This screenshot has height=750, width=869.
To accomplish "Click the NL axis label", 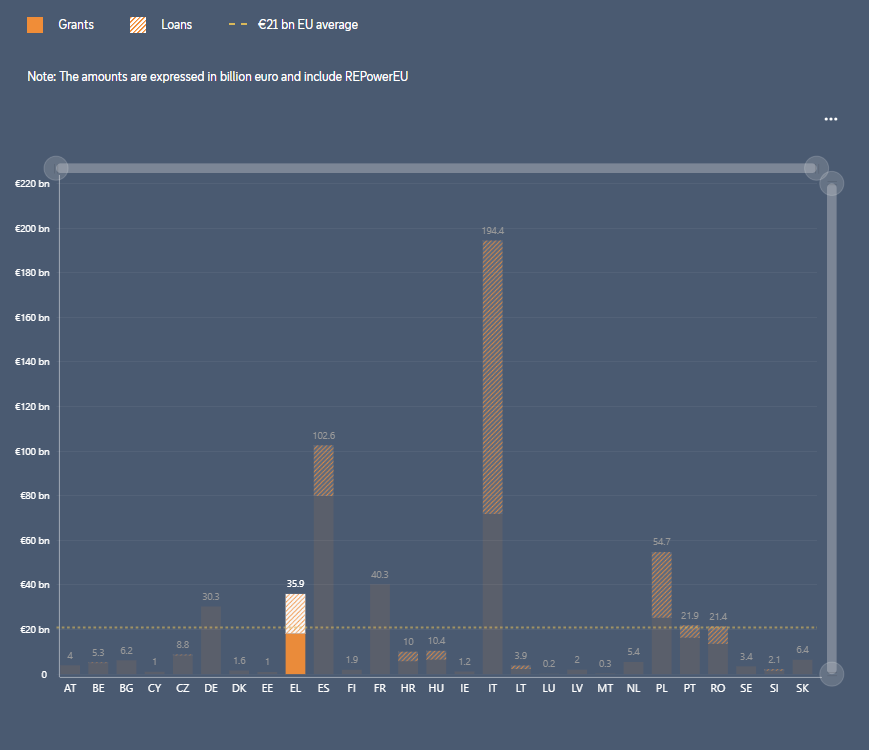I will (633, 688).
